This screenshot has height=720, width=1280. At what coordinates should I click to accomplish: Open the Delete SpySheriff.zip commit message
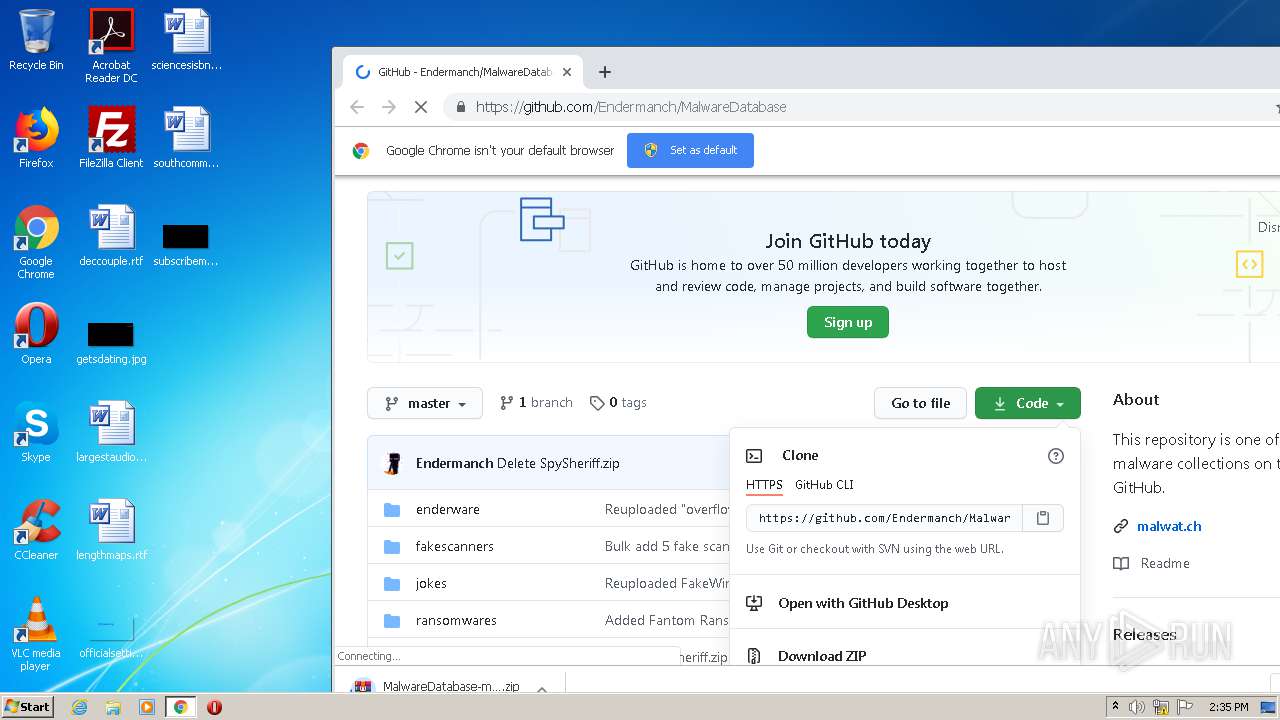[558, 464]
